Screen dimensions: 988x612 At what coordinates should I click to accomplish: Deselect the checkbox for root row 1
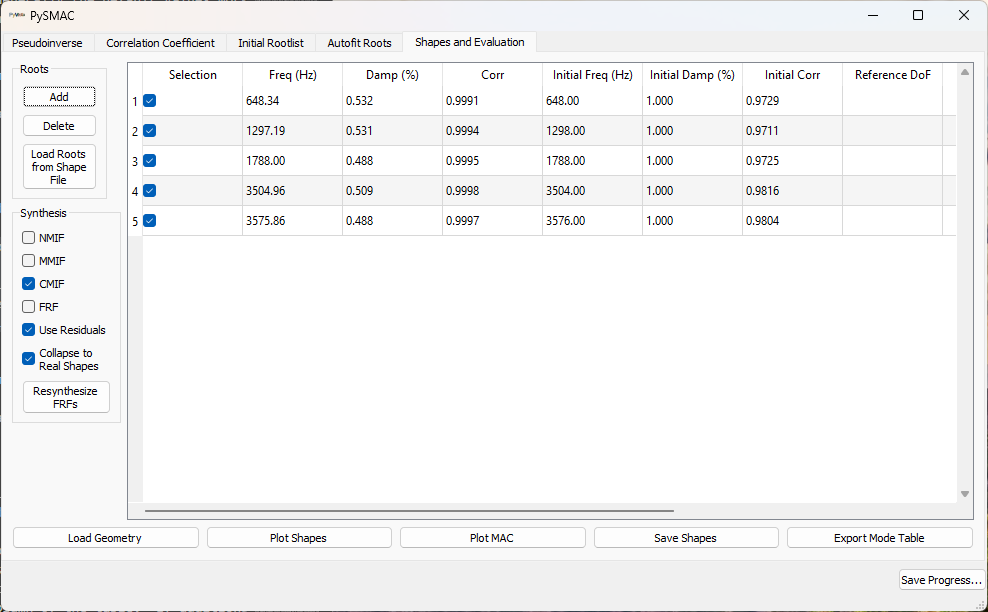[149, 101]
